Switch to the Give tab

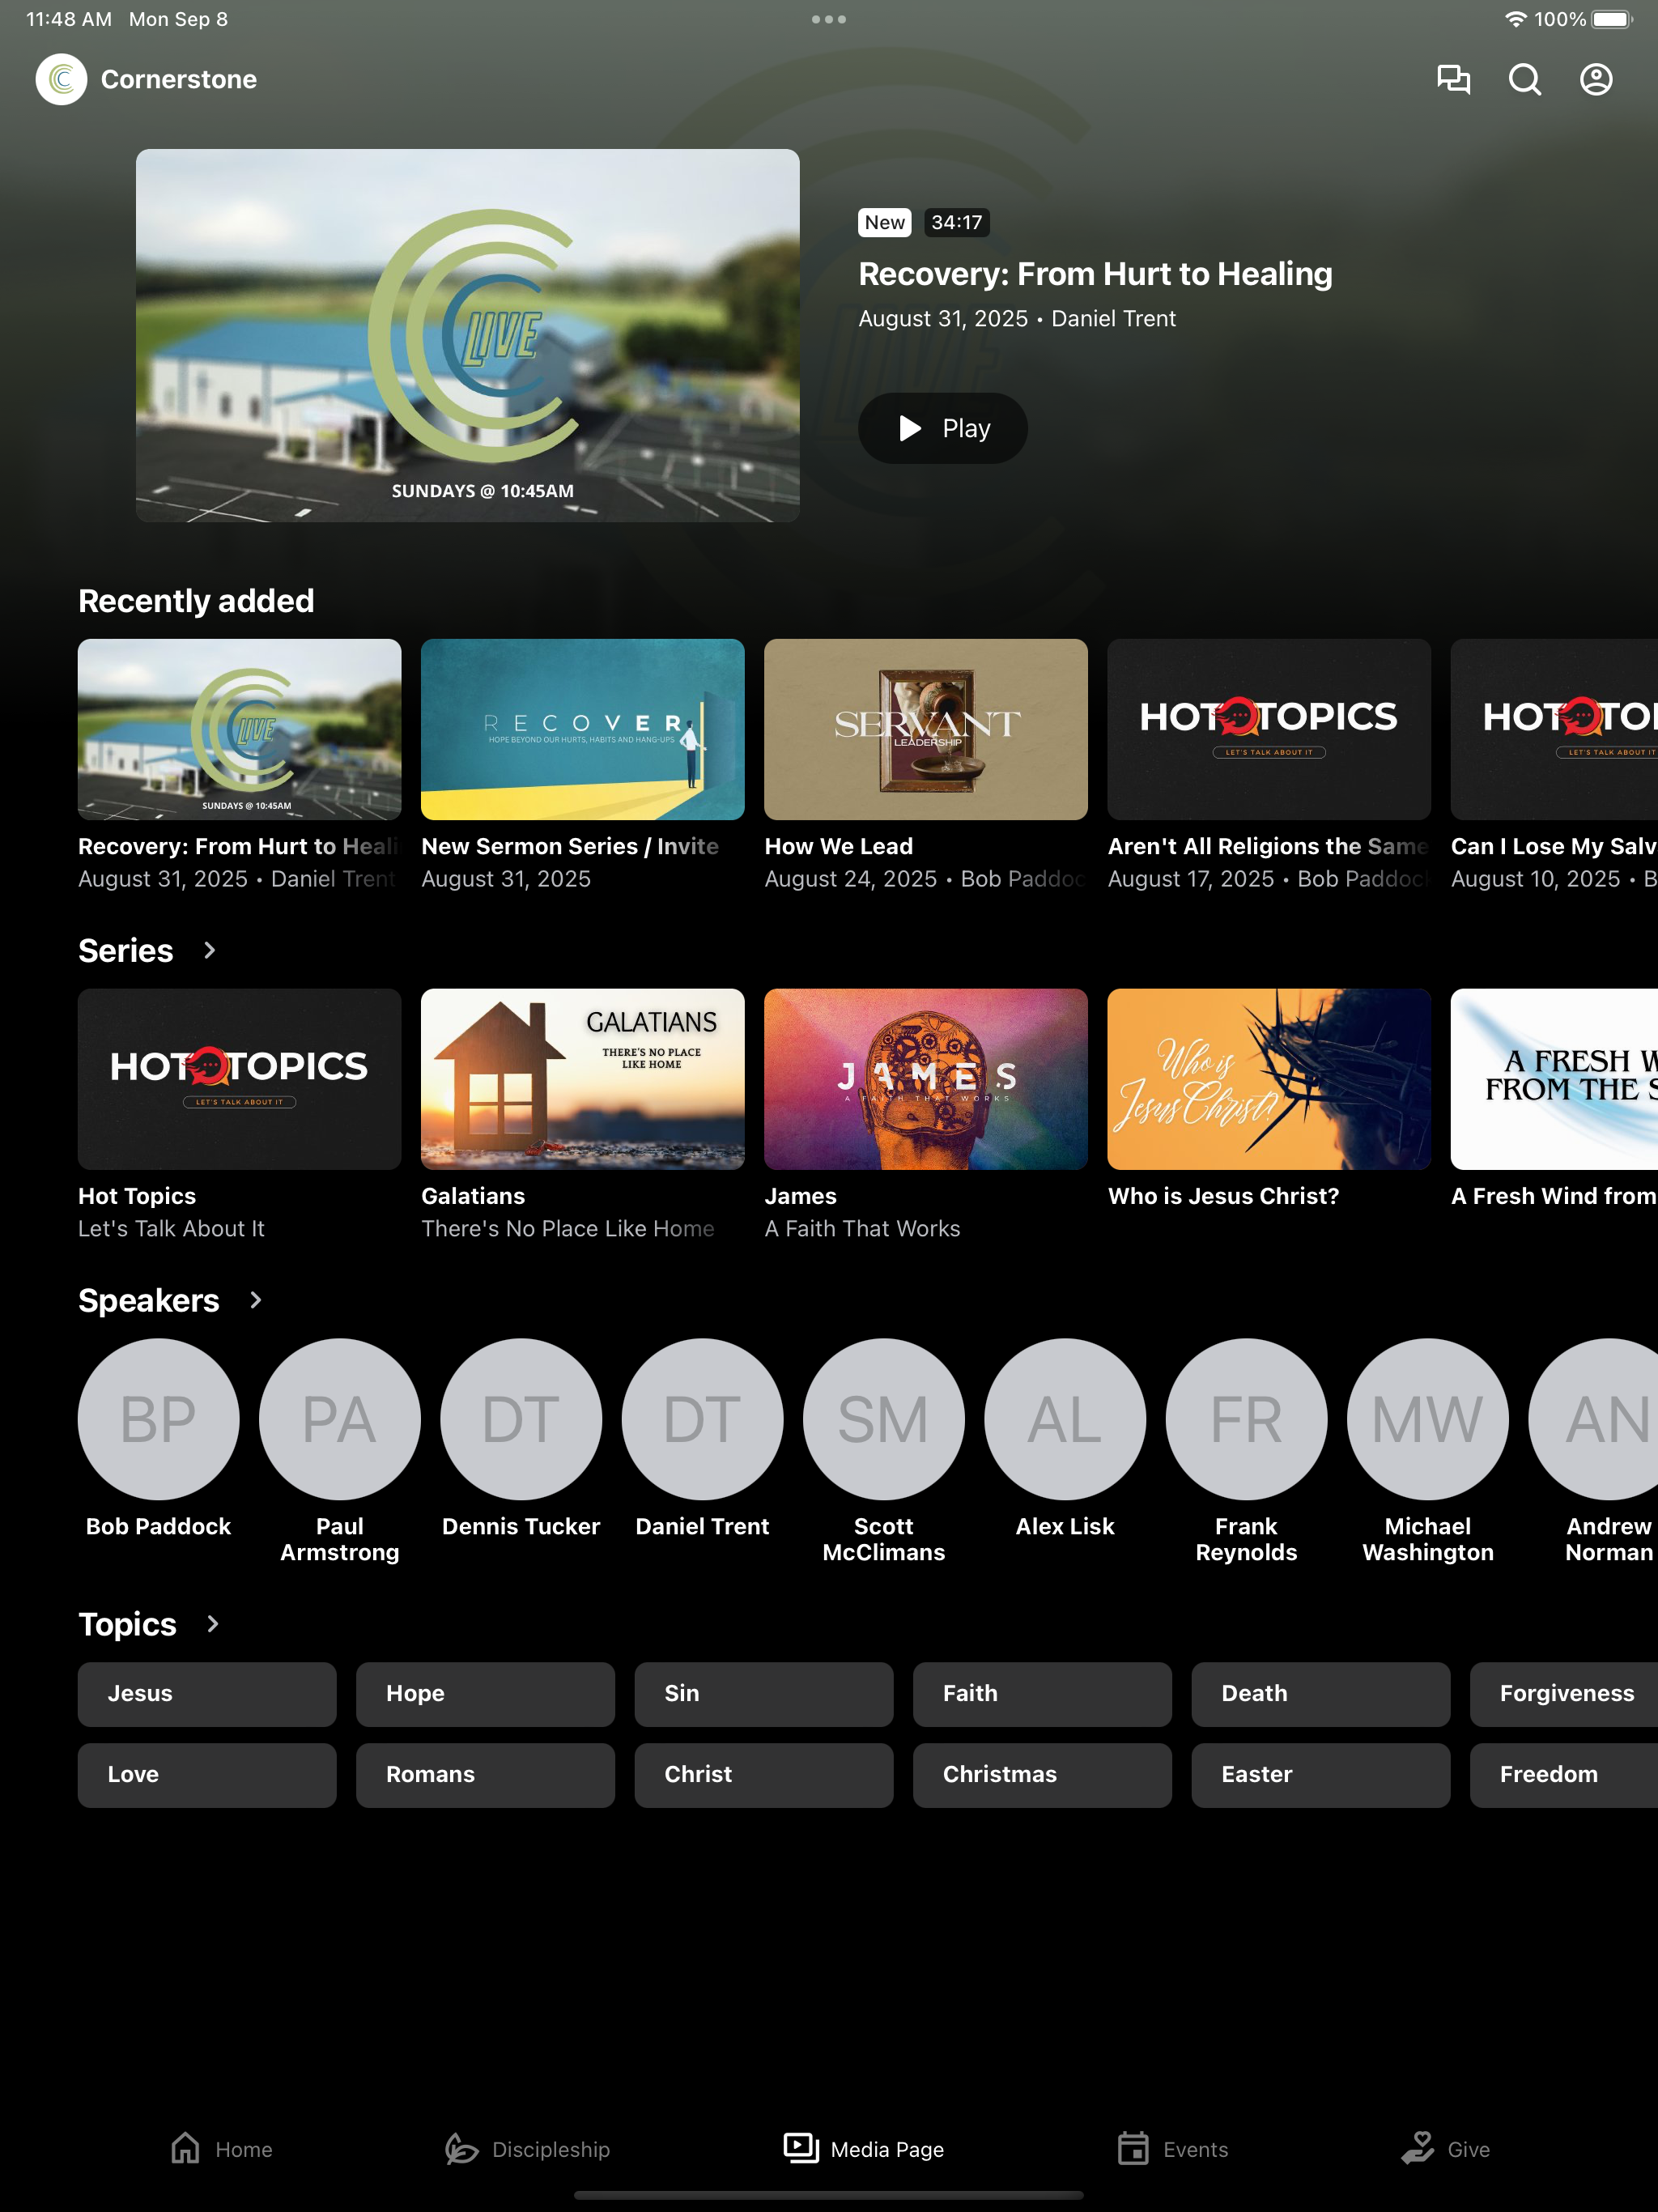[x=1445, y=2149]
